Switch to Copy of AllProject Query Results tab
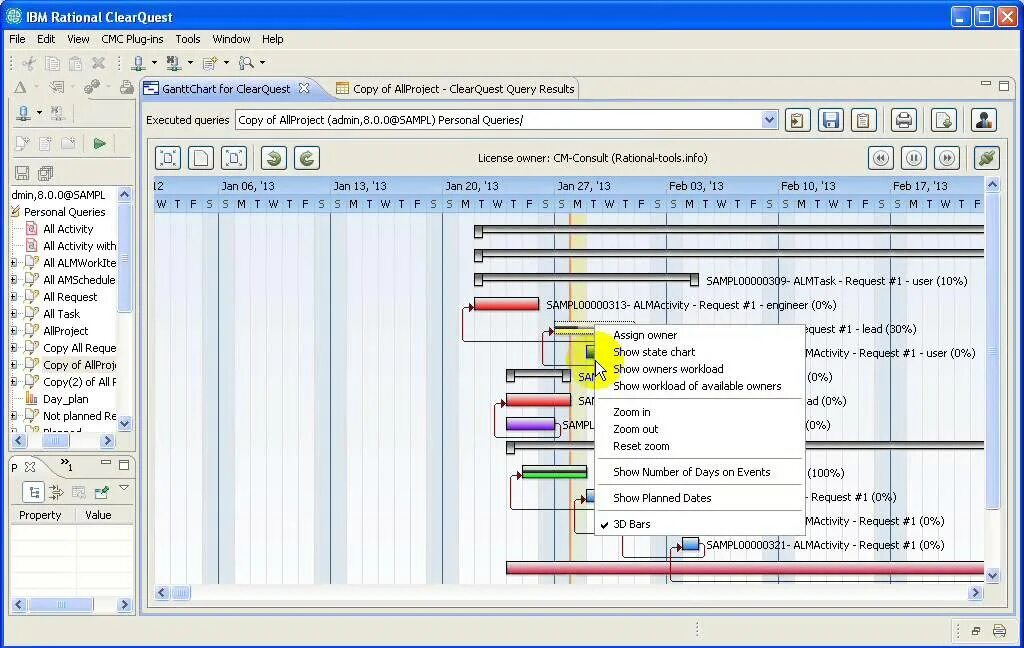Viewport: 1024px width, 648px height. coord(455,89)
